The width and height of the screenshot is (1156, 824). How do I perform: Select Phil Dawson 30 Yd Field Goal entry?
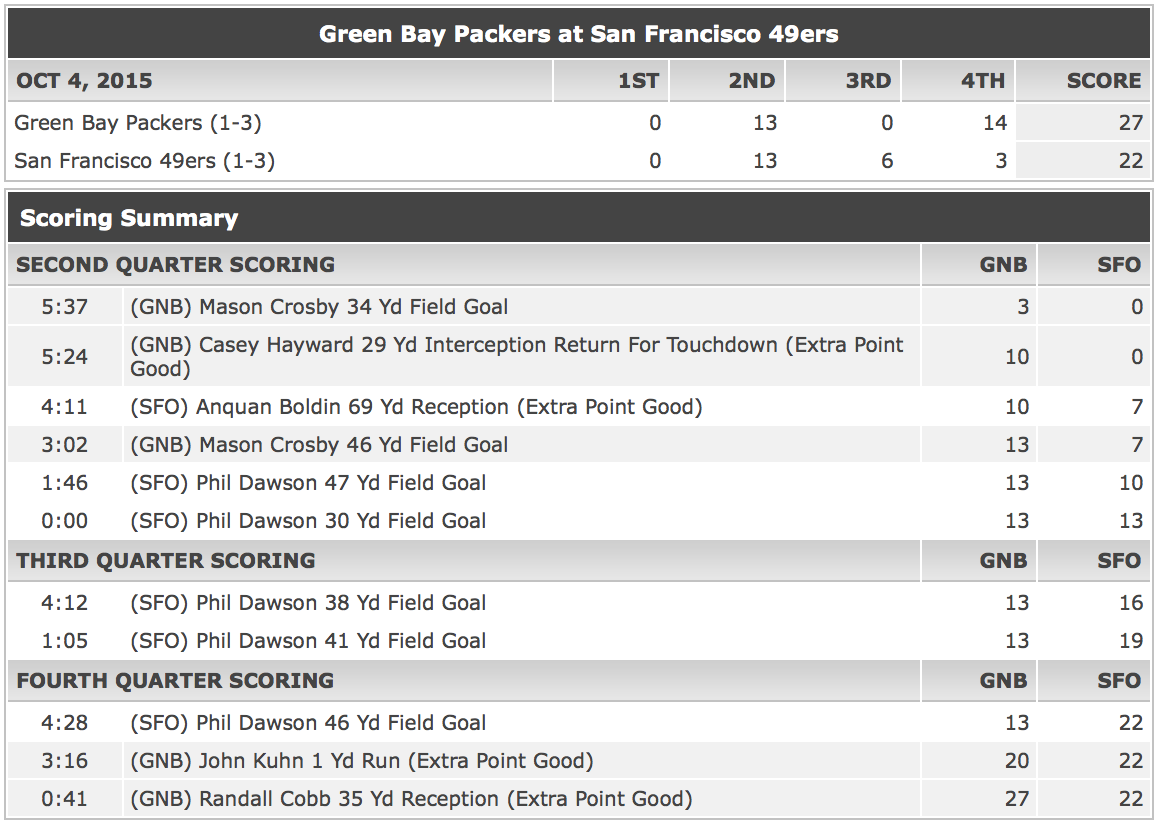(x=578, y=520)
